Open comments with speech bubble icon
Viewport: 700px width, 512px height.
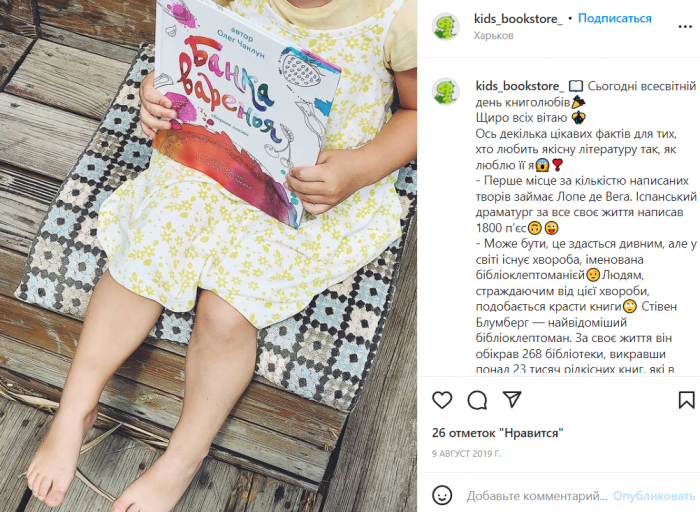point(477,400)
